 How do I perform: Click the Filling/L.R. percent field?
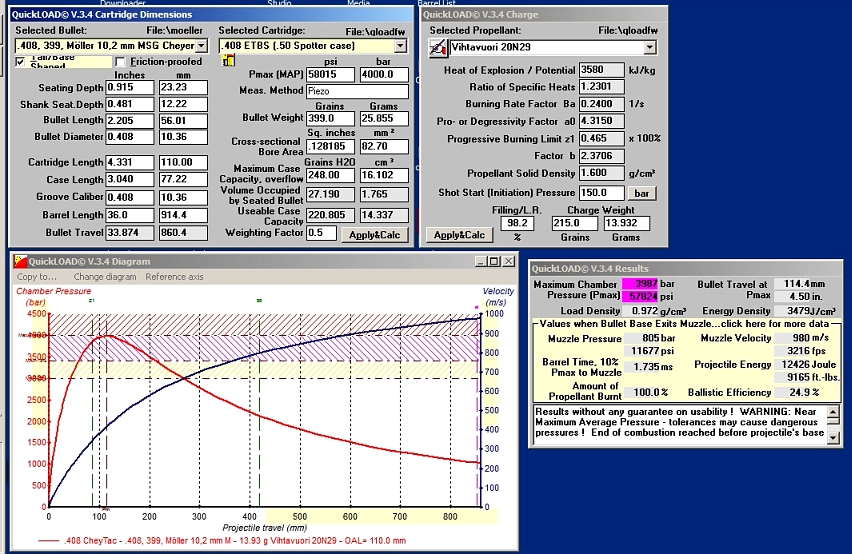coord(517,223)
